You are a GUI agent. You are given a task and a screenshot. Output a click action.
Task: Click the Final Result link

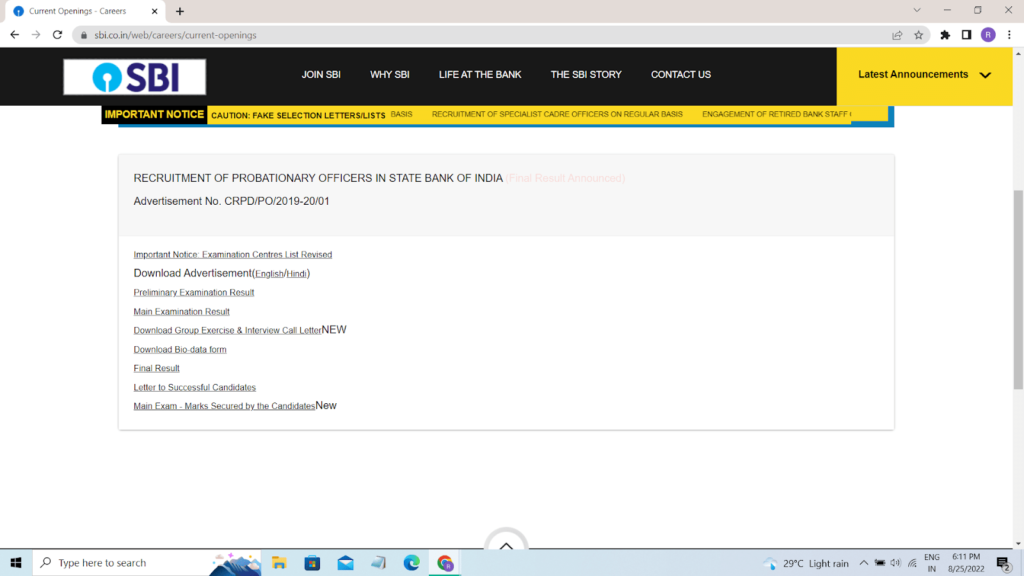pos(157,369)
